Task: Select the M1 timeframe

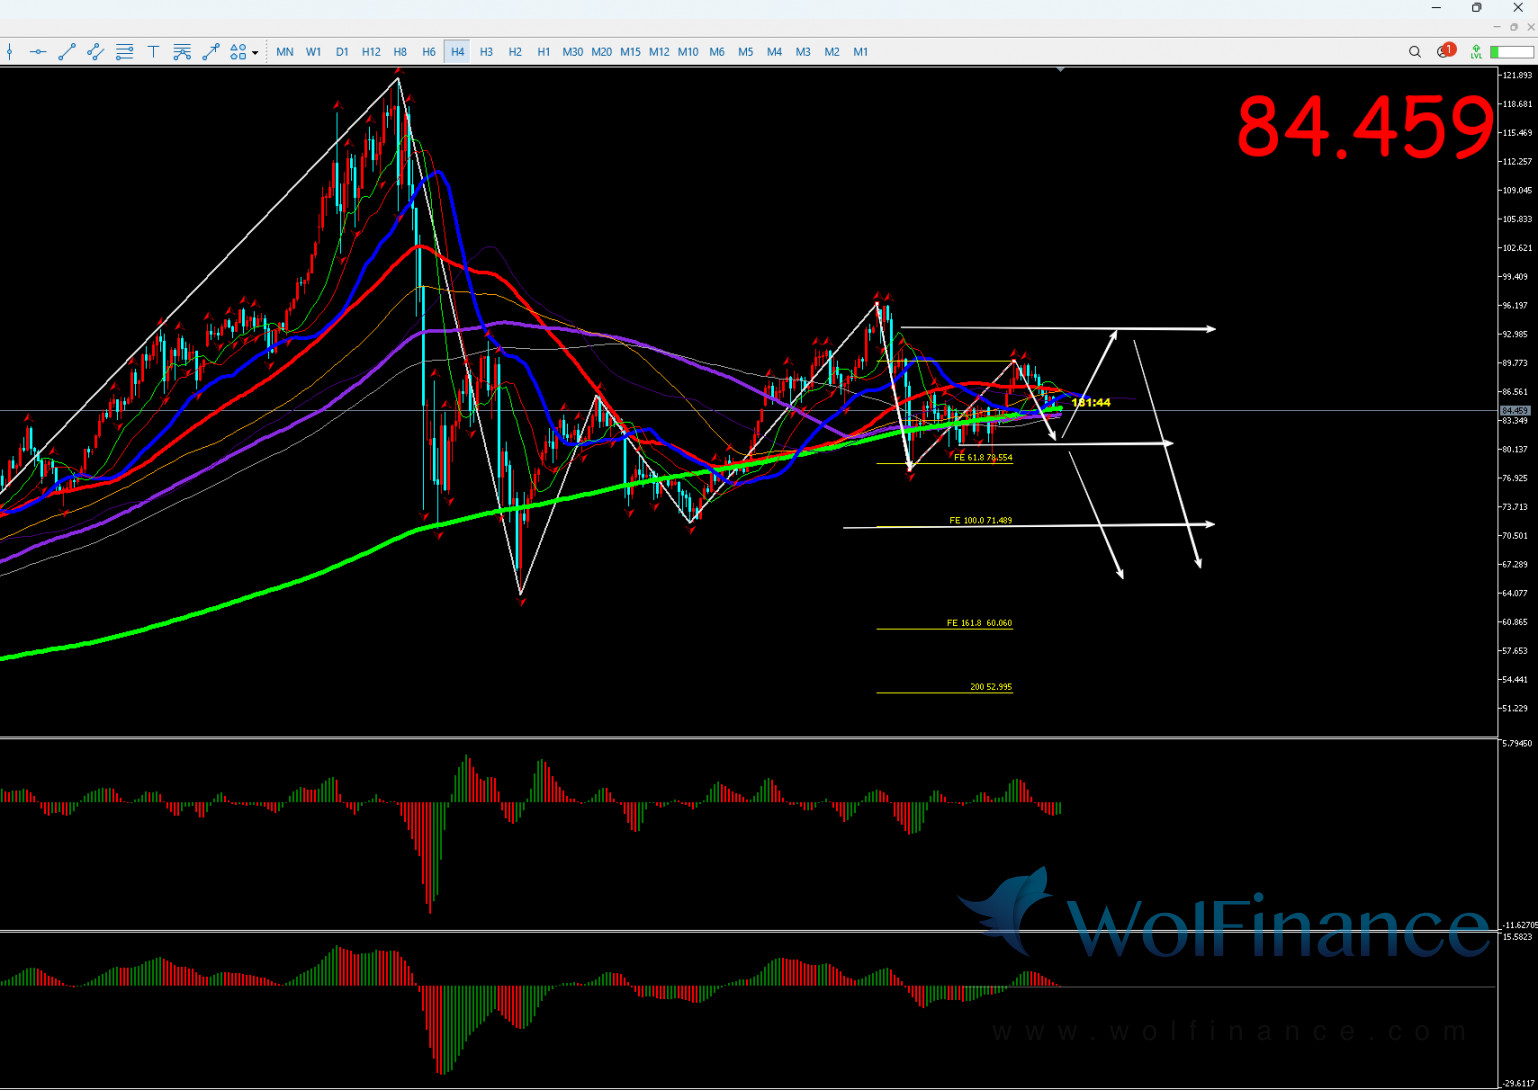Action: [860, 52]
